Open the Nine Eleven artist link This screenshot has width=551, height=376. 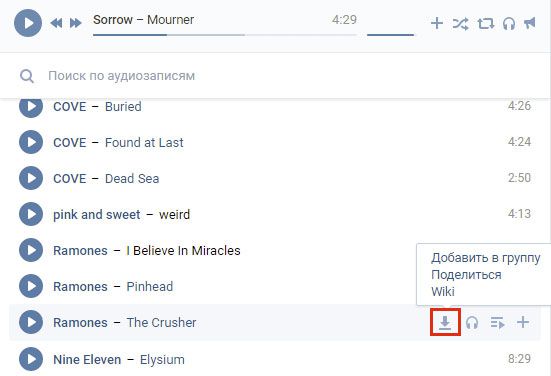pyautogui.click(x=87, y=359)
